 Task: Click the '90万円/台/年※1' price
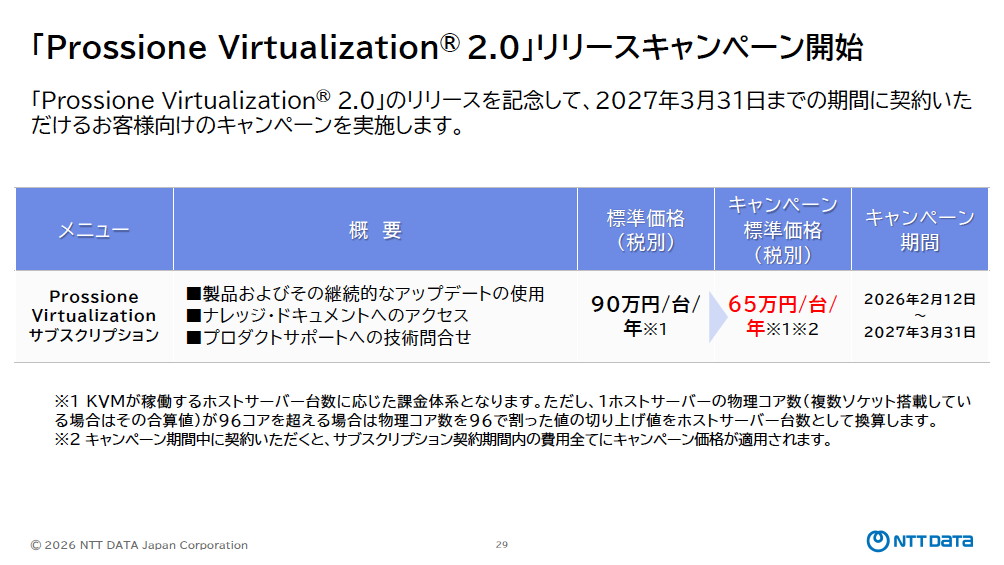click(x=645, y=316)
